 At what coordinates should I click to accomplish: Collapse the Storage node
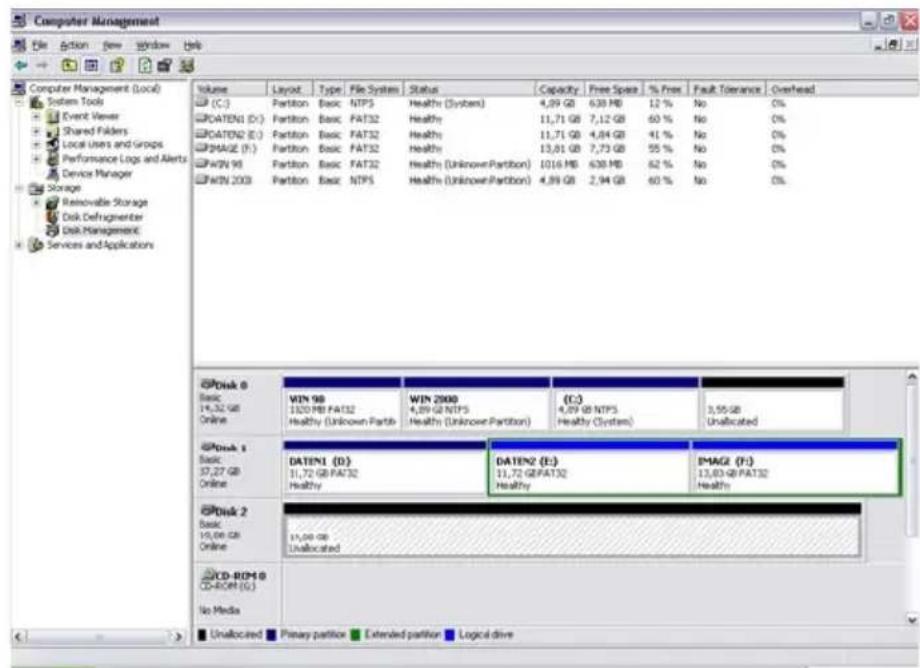click(19, 188)
